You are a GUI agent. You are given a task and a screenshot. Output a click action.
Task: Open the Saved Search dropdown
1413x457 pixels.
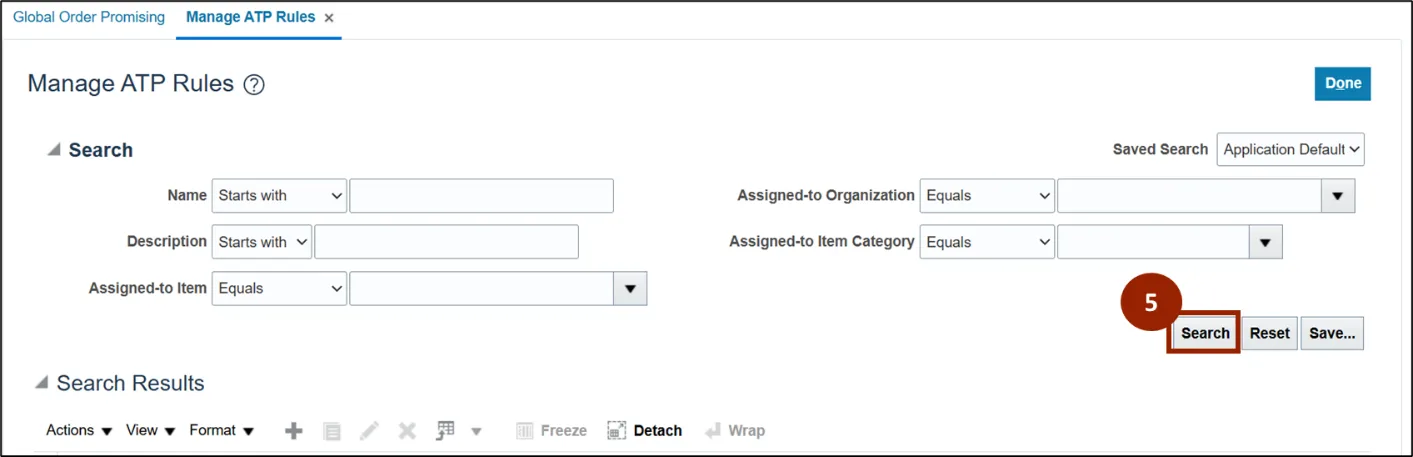click(1290, 150)
